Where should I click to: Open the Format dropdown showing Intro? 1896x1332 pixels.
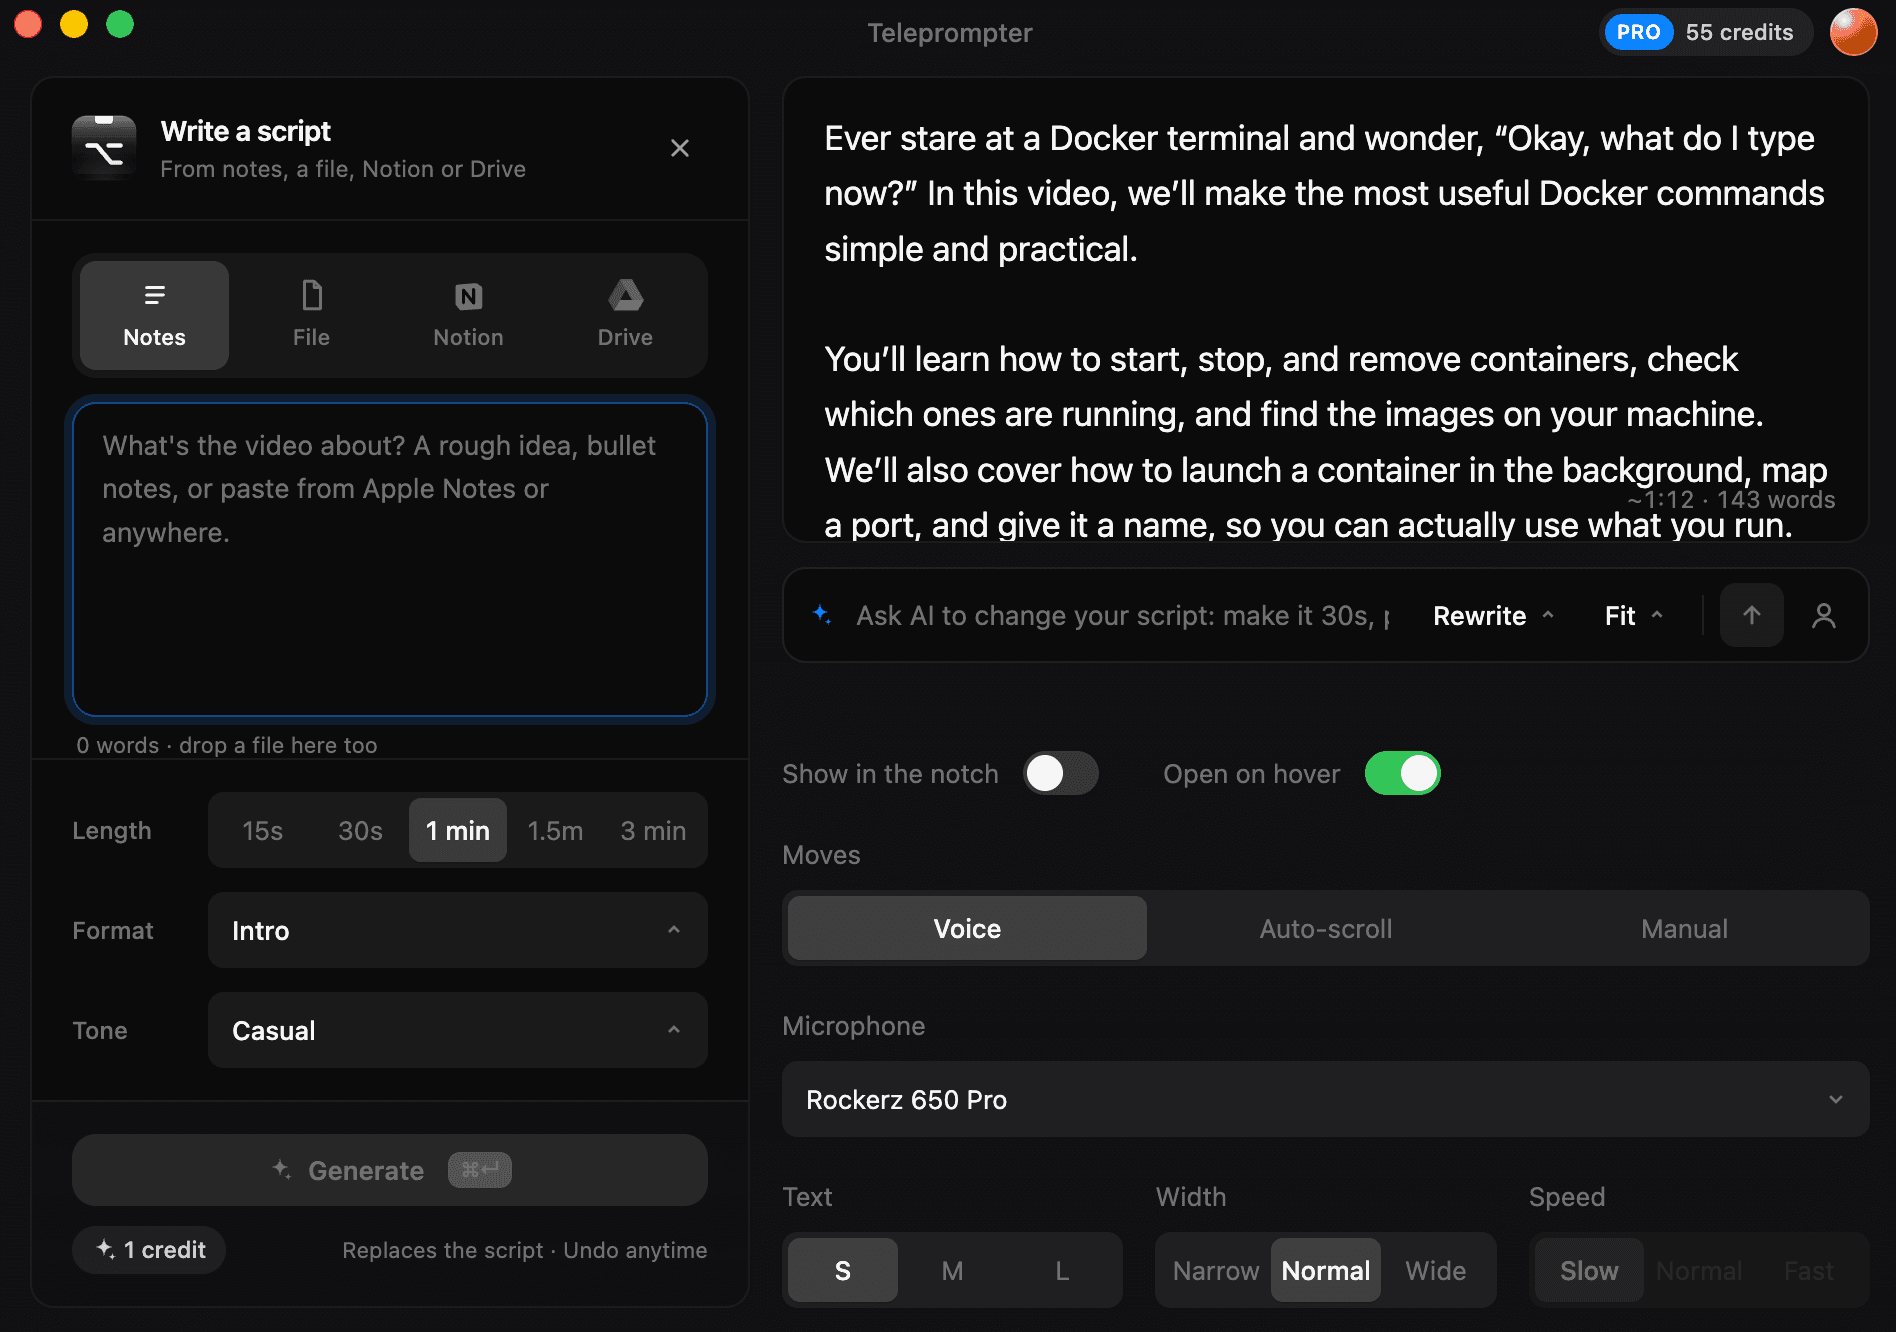click(458, 930)
